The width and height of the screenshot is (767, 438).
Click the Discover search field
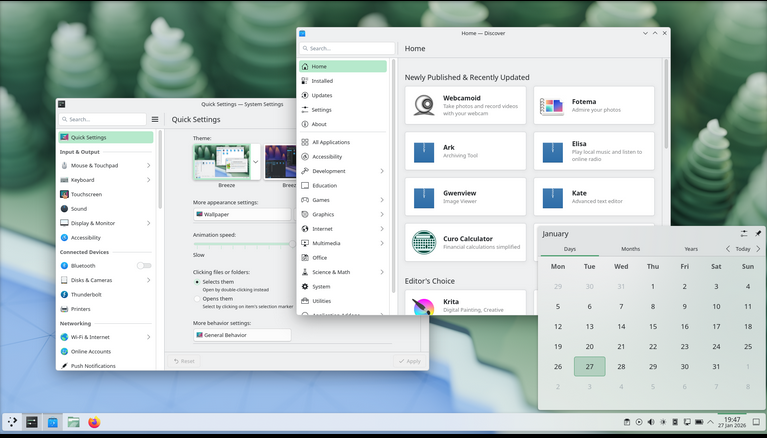pos(347,48)
